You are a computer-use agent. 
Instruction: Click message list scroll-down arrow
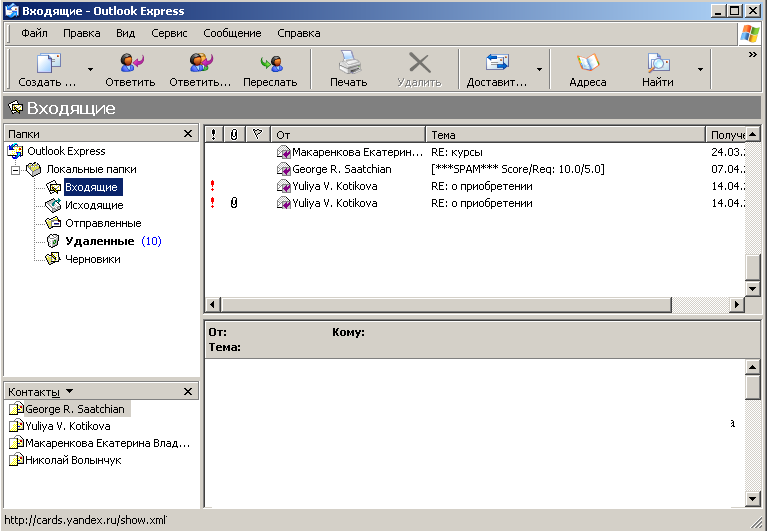pyautogui.click(x=752, y=289)
